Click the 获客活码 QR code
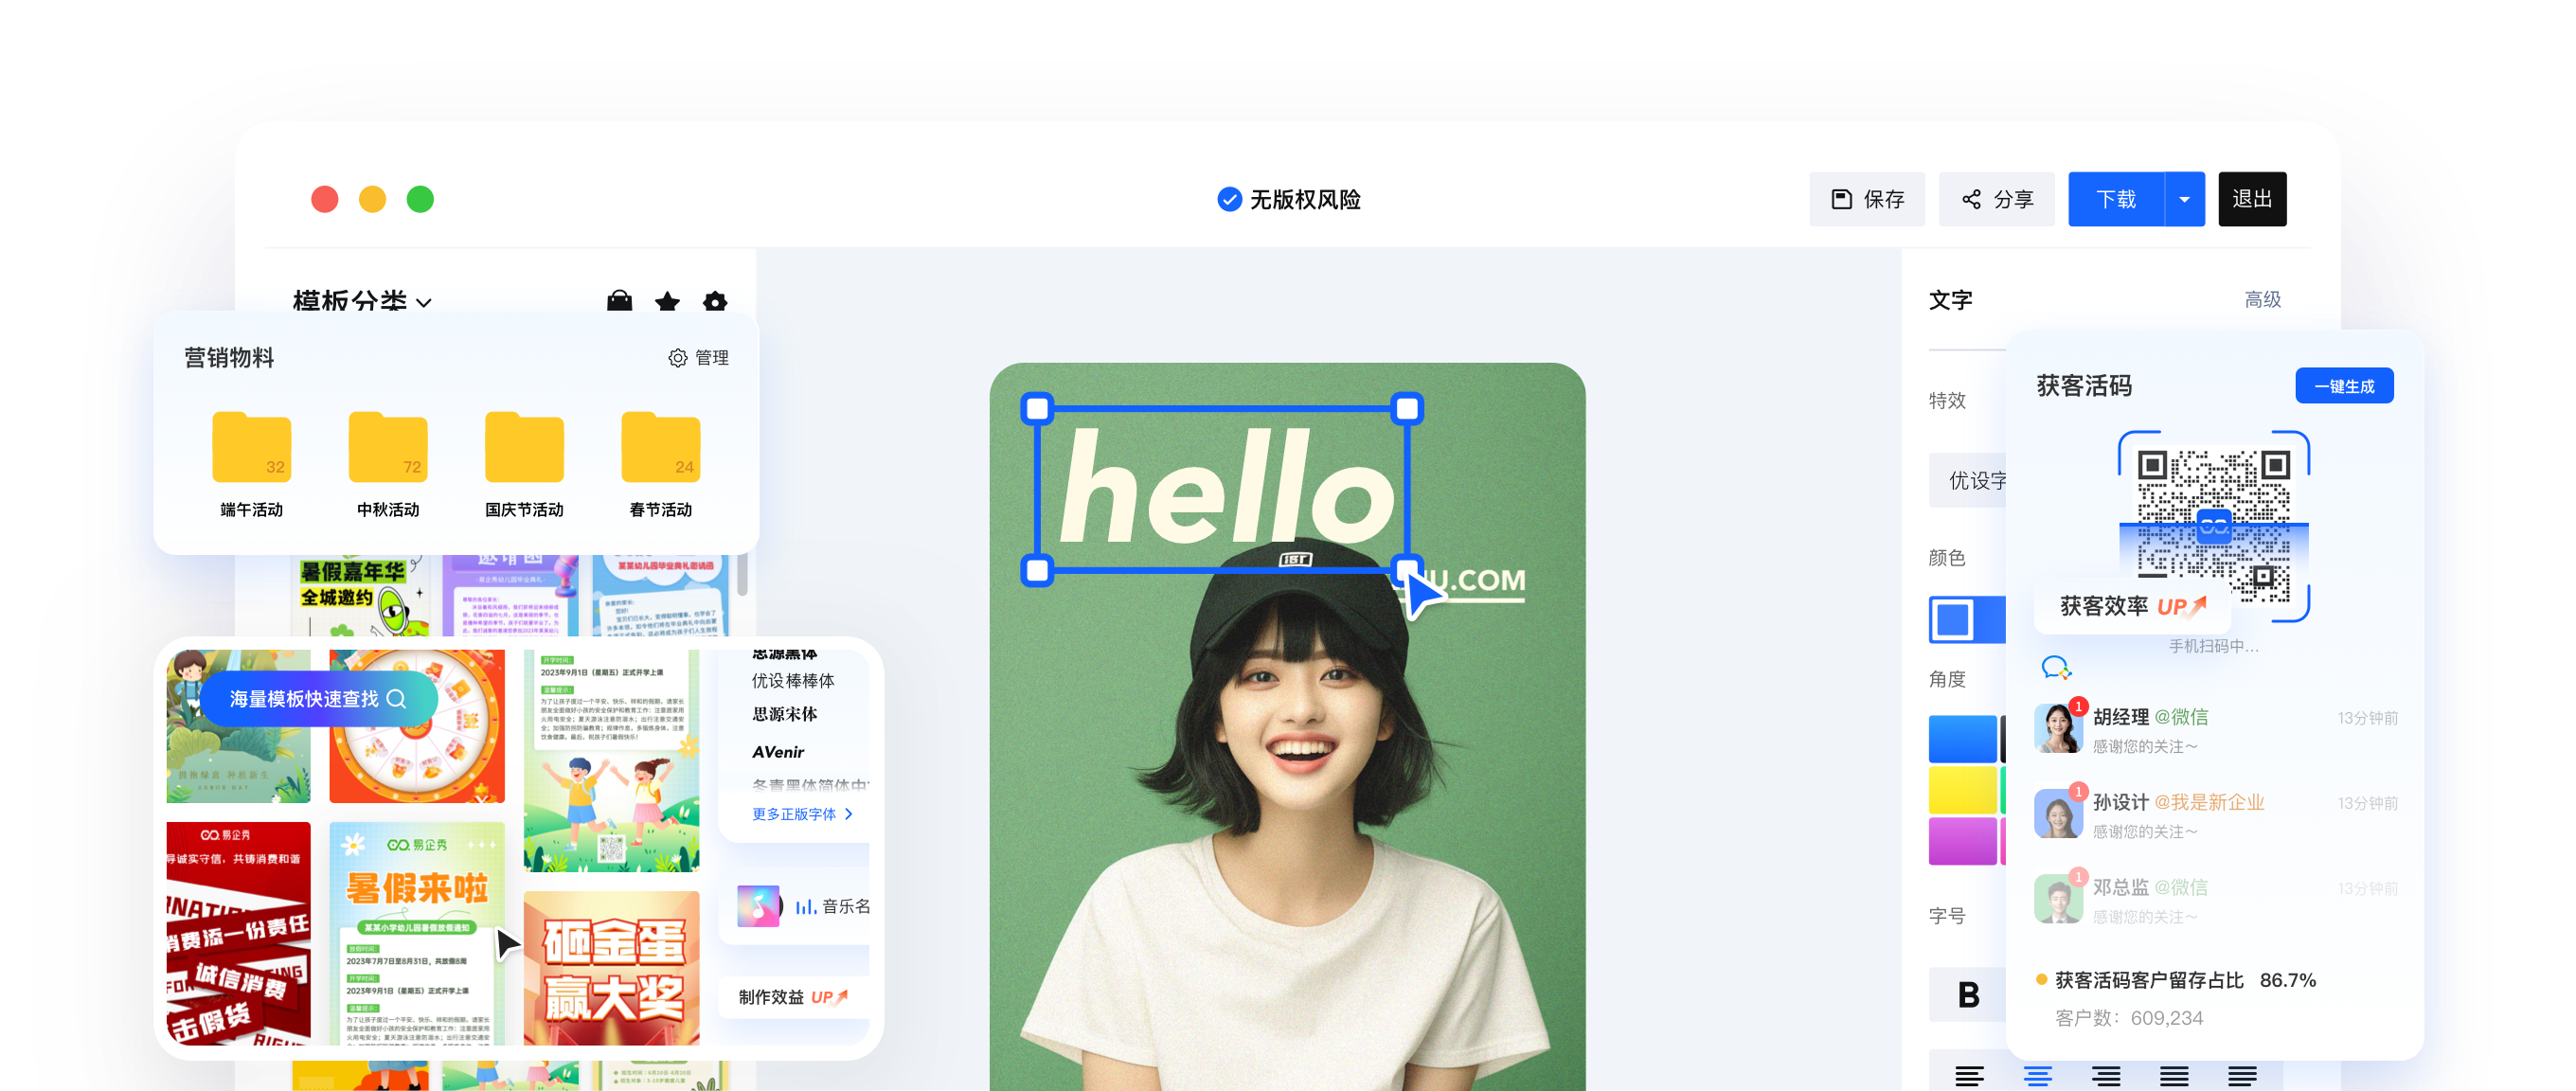The width and height of the screenshot is (2576, 1091). (x=2213, y=525)
